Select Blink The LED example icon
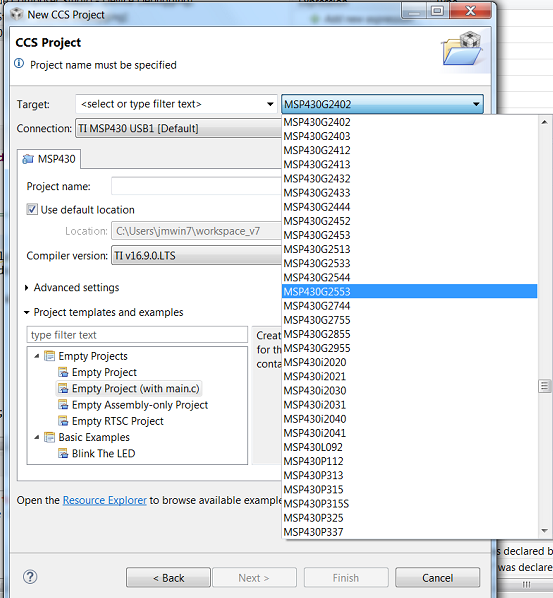Image resolution: width=553 pixels, height=598 pixels. point(63,453)
